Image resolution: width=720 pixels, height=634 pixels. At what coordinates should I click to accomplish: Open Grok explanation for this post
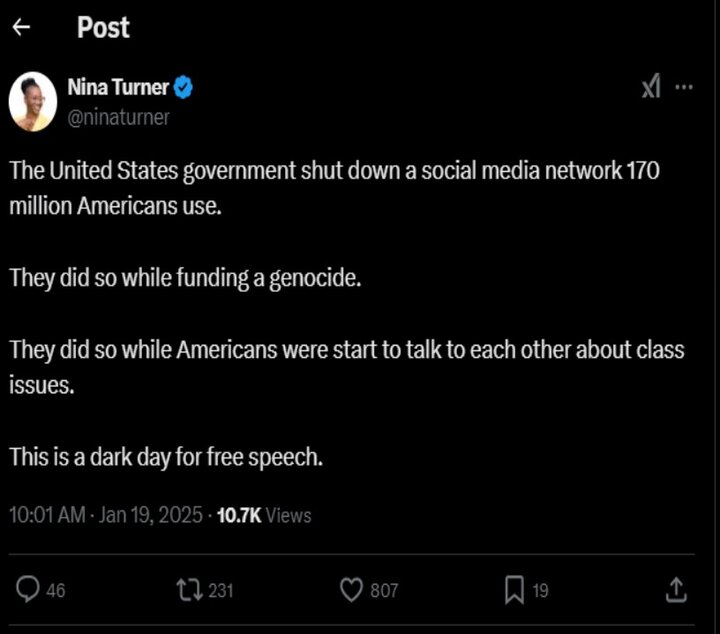pyautogui.click(x=651, y=87)
